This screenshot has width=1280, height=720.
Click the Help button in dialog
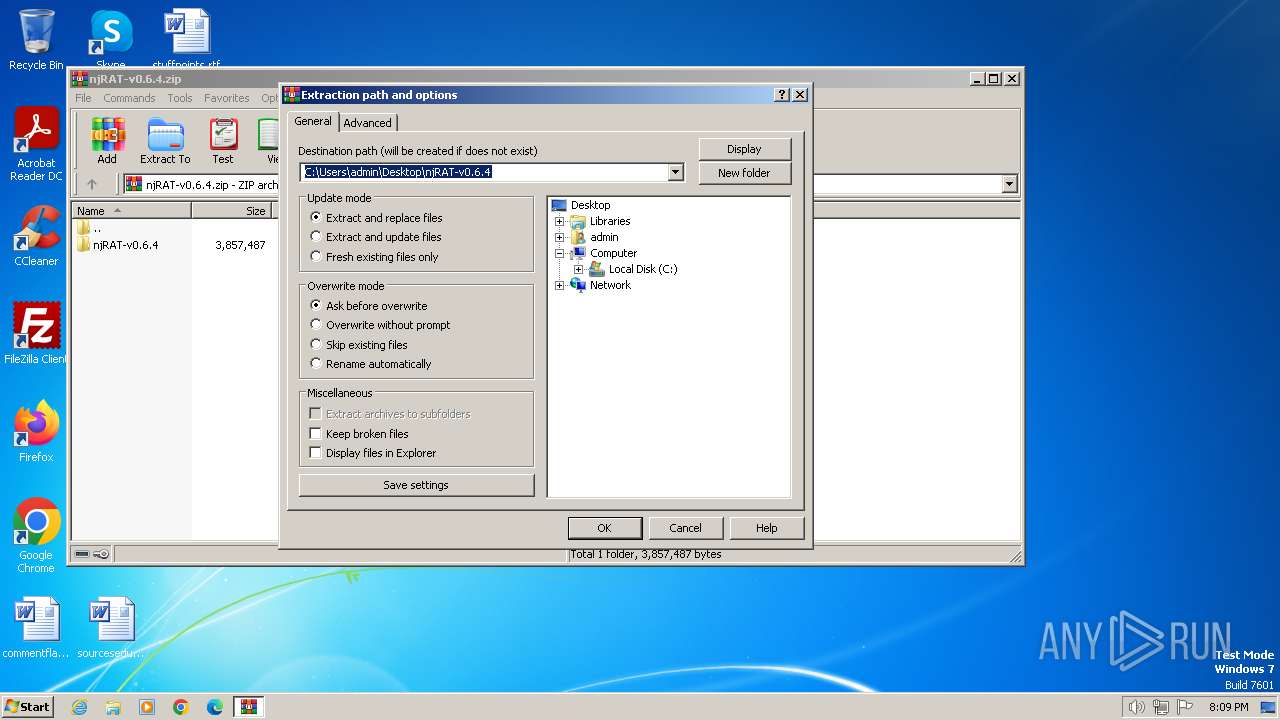(x=766, y=528)
